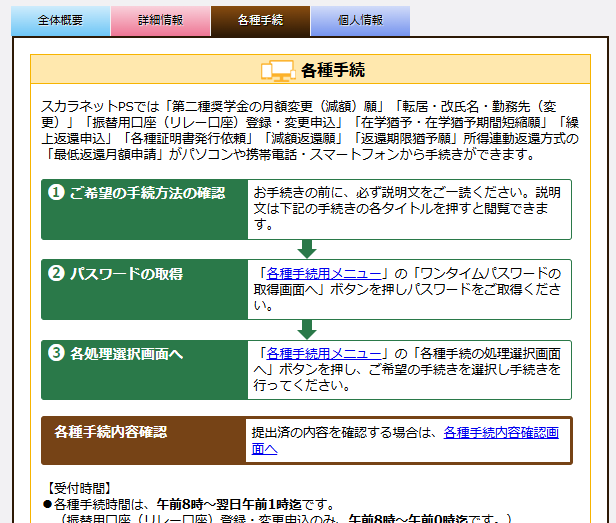Image resolution: width=616 pixels, height=523 pixels.
Task: Switch to the 詳細情報 tab
Action: (160, 20)
